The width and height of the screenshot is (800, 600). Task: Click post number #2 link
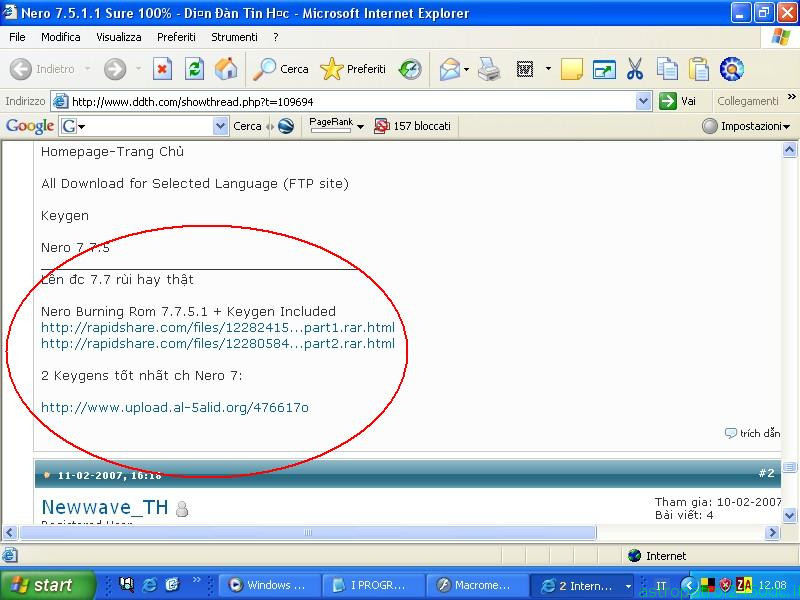coord(766,473)
